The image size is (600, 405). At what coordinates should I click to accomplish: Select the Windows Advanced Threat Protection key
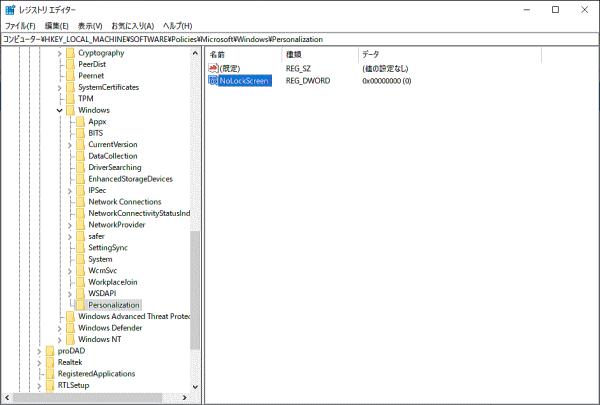coord(134,317)
